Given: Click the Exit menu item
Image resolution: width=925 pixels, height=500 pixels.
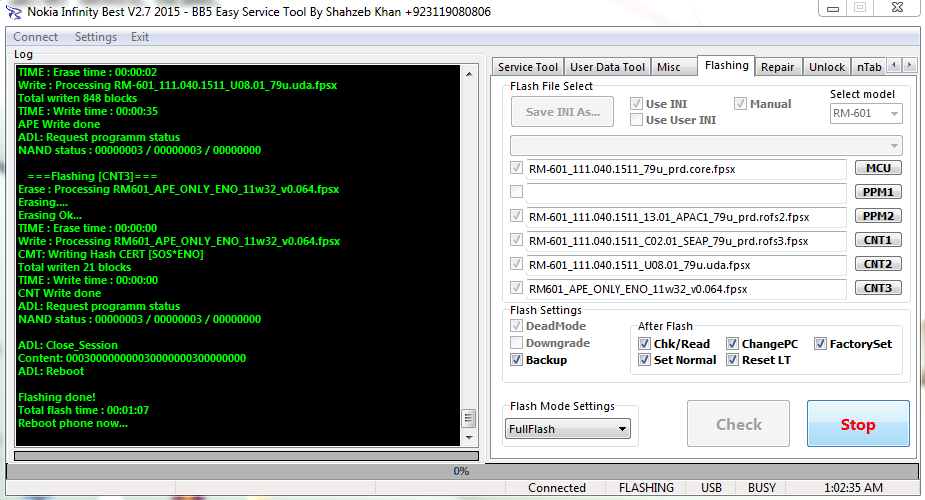Looking at the screenshot, I should point(140,37).
